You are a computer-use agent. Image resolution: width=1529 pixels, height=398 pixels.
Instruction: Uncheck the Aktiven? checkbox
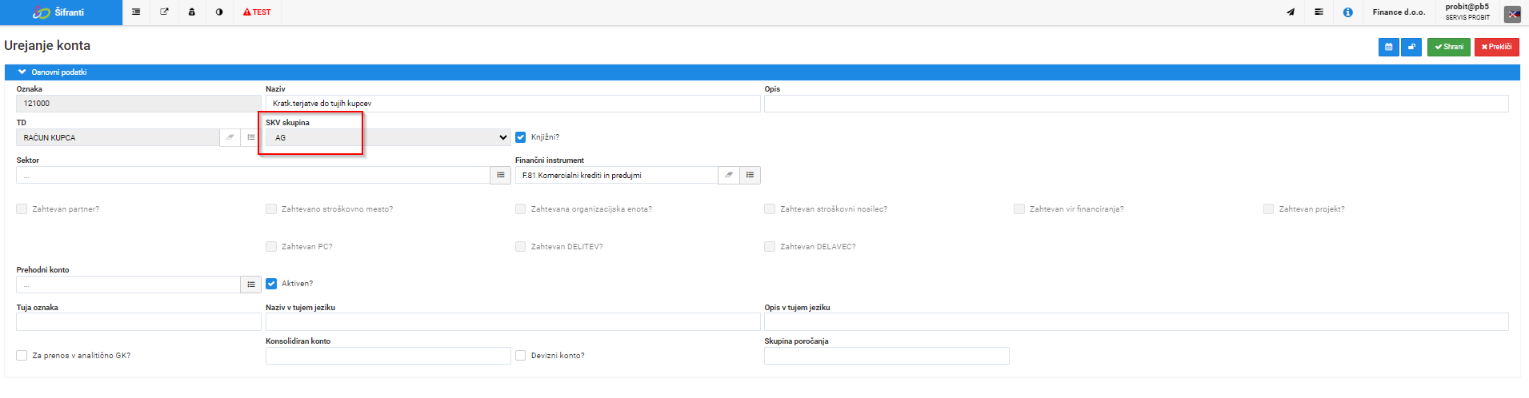point(271,283)
